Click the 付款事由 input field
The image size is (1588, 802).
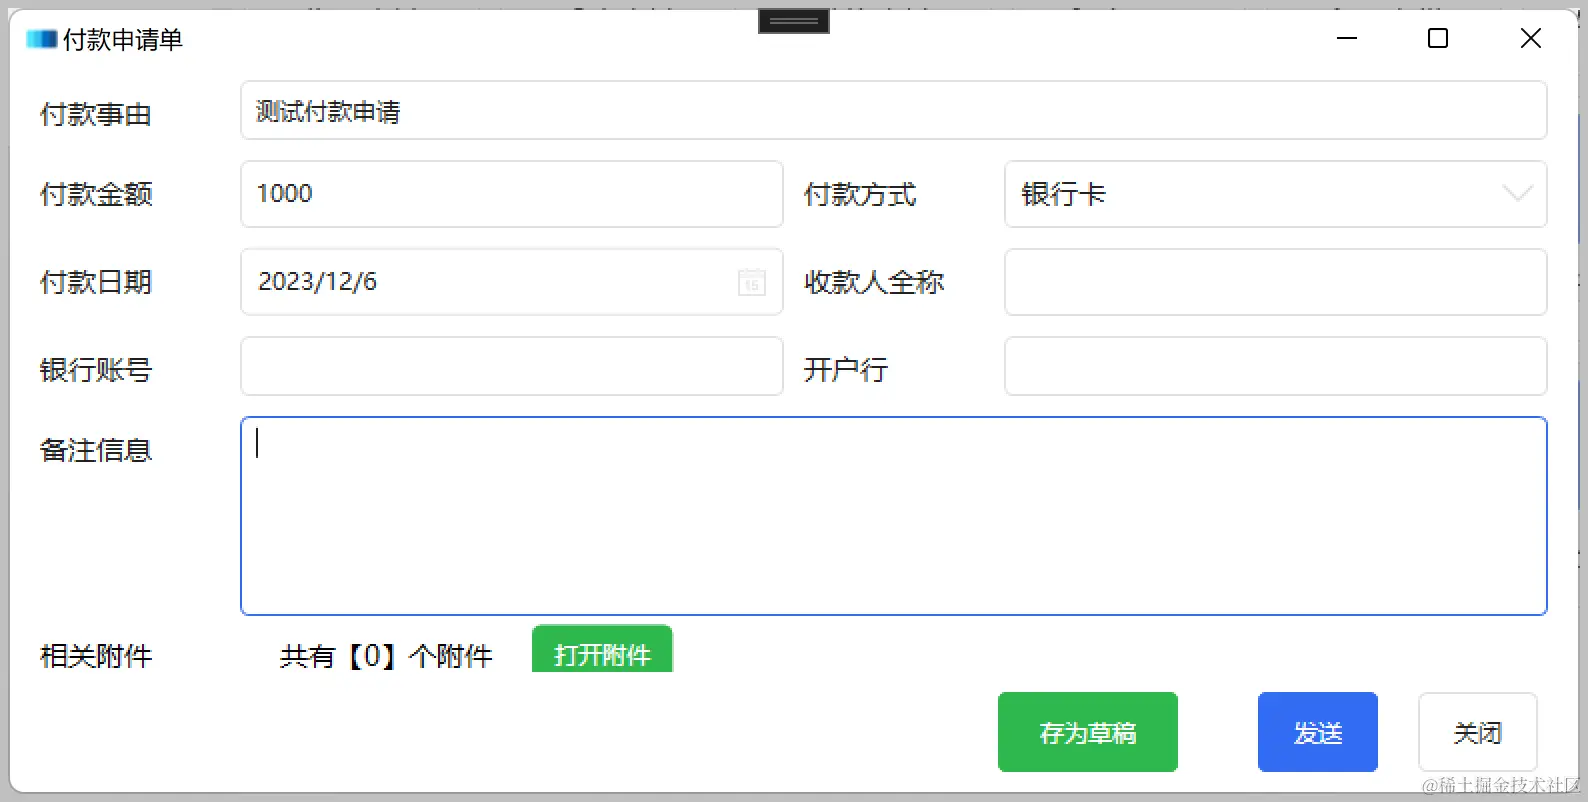pyautogui.click(x=894, y=110)
